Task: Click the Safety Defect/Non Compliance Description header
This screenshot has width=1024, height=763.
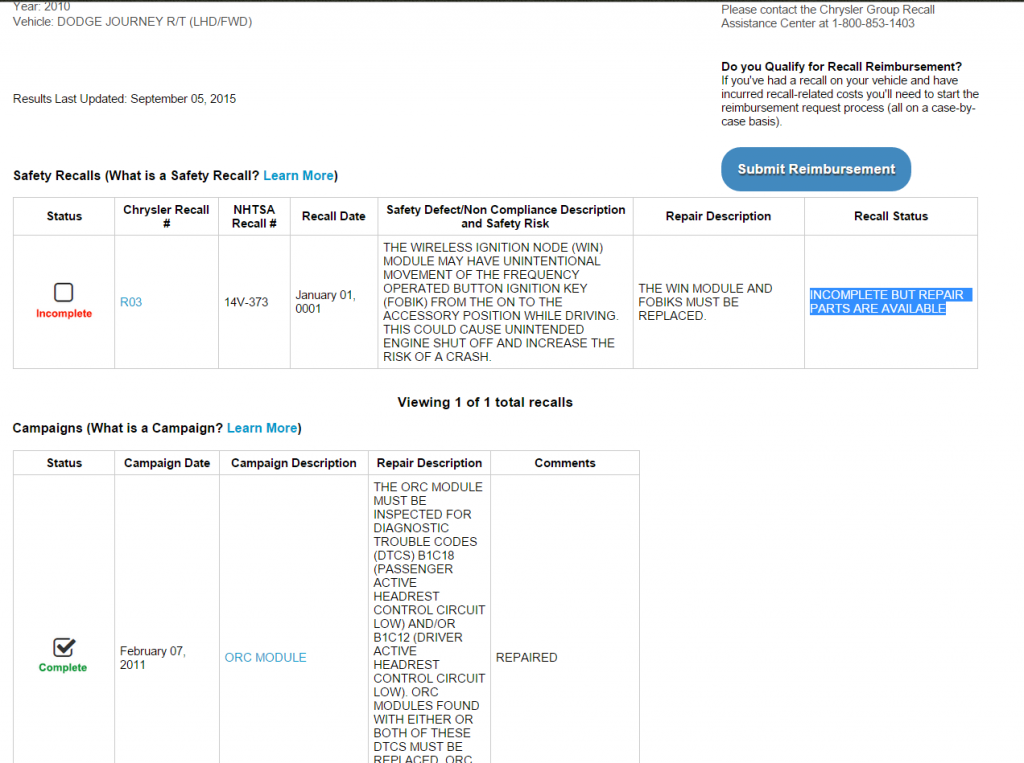Action: click(505, 216)
